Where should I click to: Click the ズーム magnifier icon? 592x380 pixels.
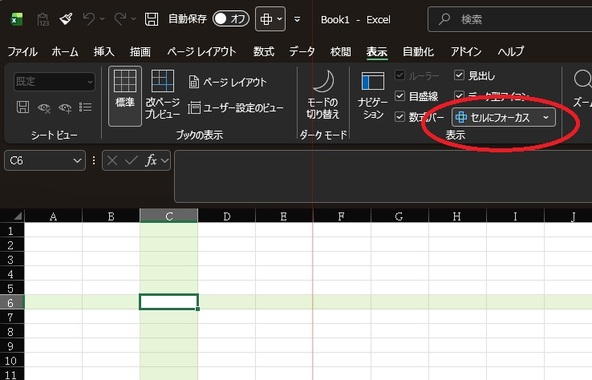(x=582, y=79)
